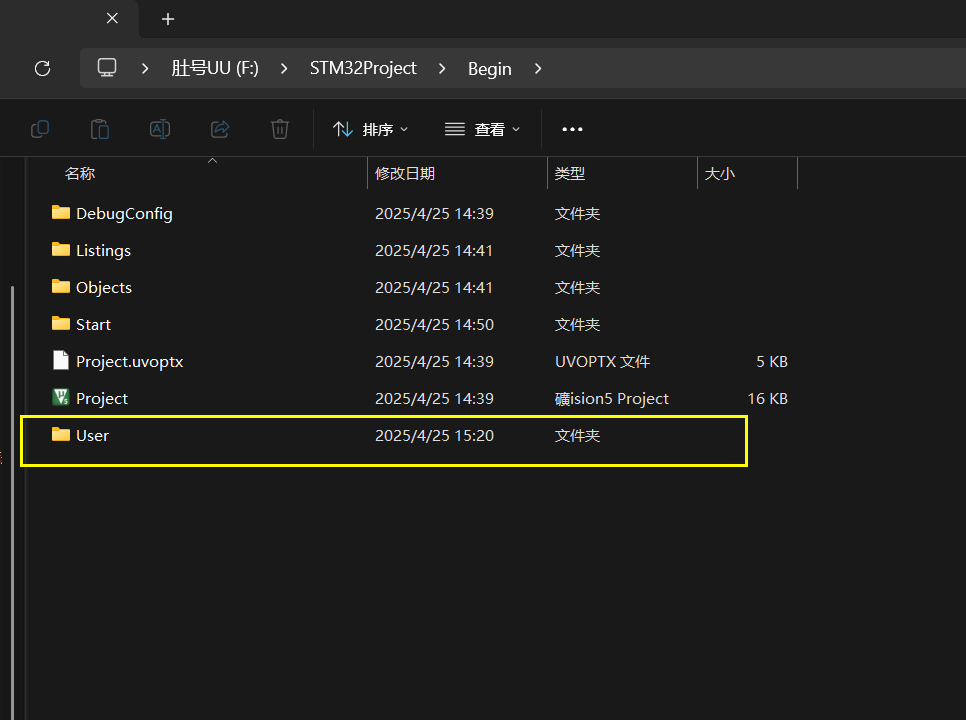
Task: Click the copy toolbar icon
Action: pyautogui.click(x=40, y=129)
